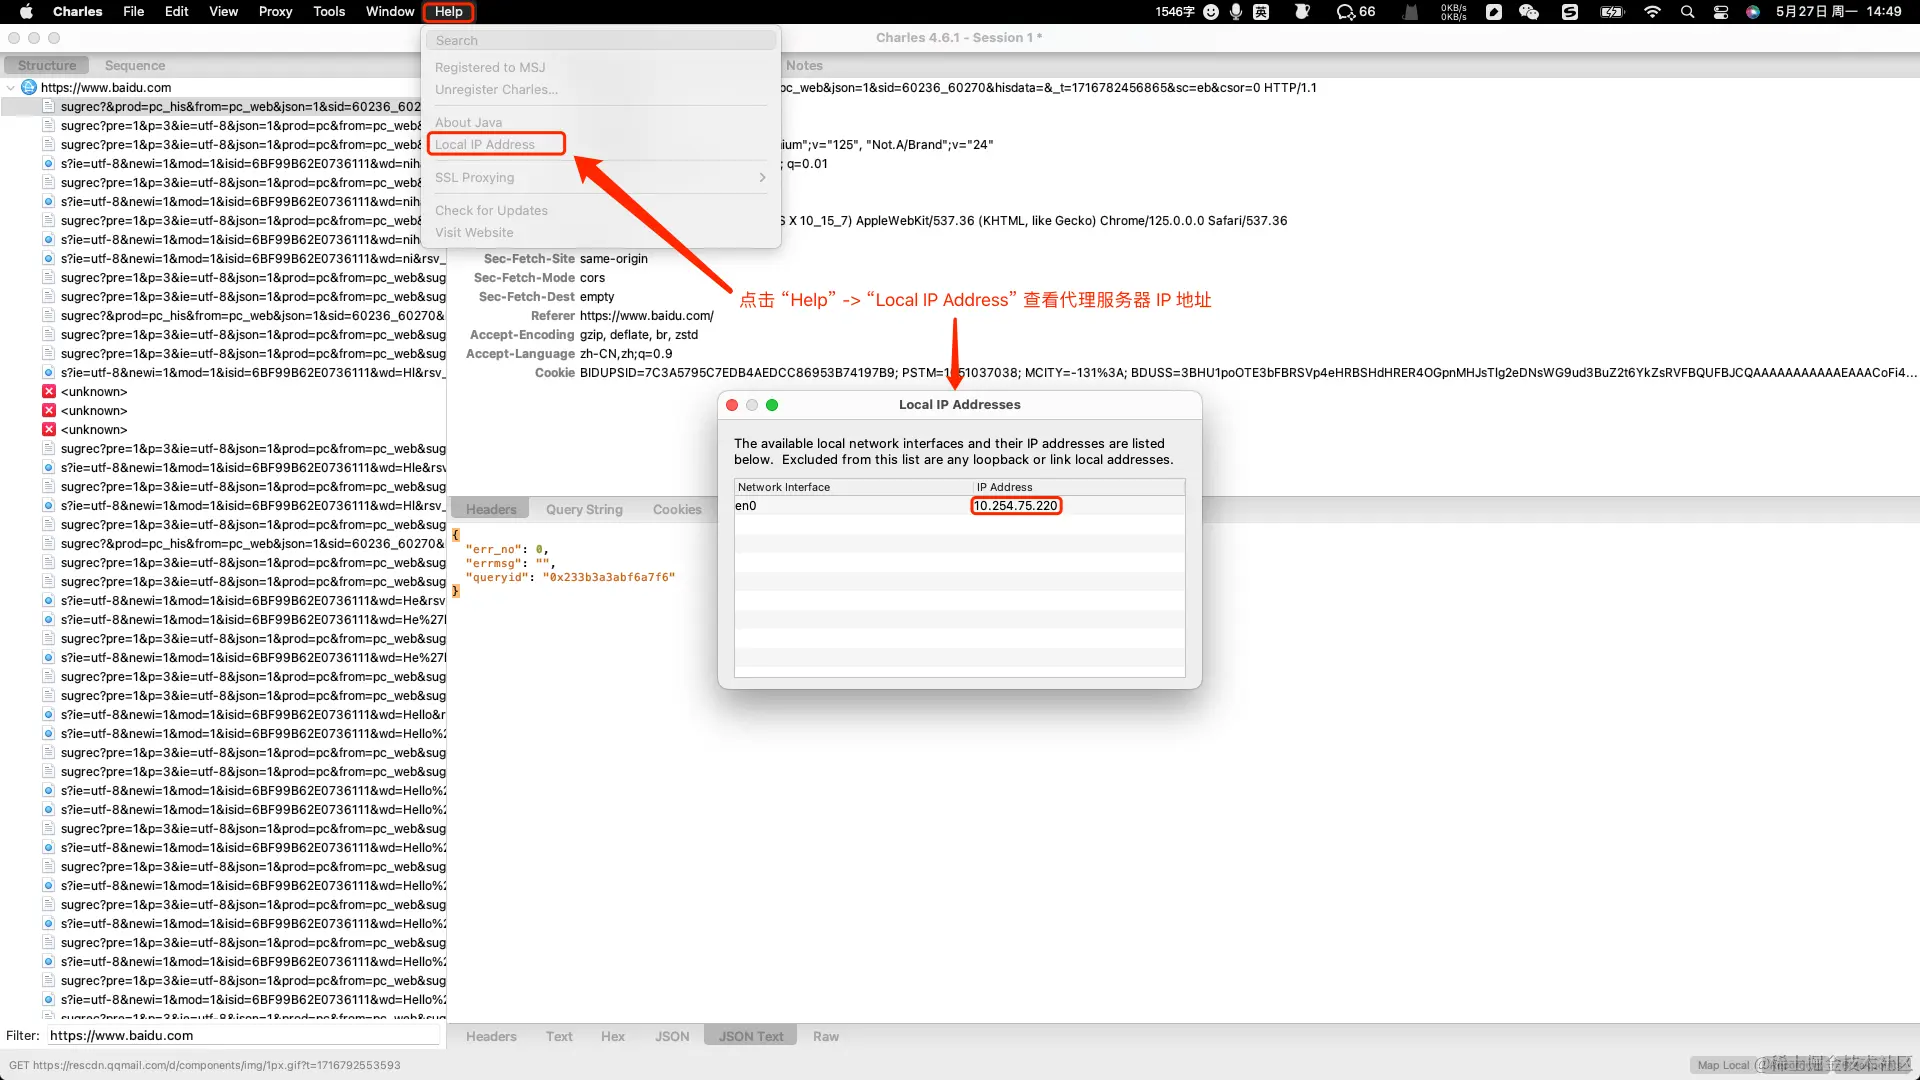Collapse the https://www.baidu.com tree node
This screenshot has width=1920, height=1080.
pos(11,87)
